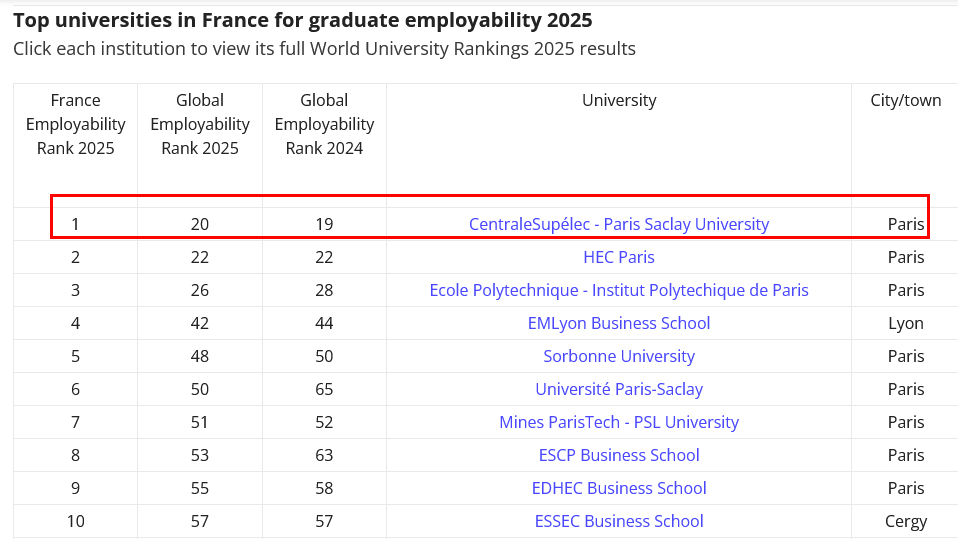Image resolution: width=958 pixels, height=539 pixels.
Task: Click the Lyon city cell
Action: [905, 323]
